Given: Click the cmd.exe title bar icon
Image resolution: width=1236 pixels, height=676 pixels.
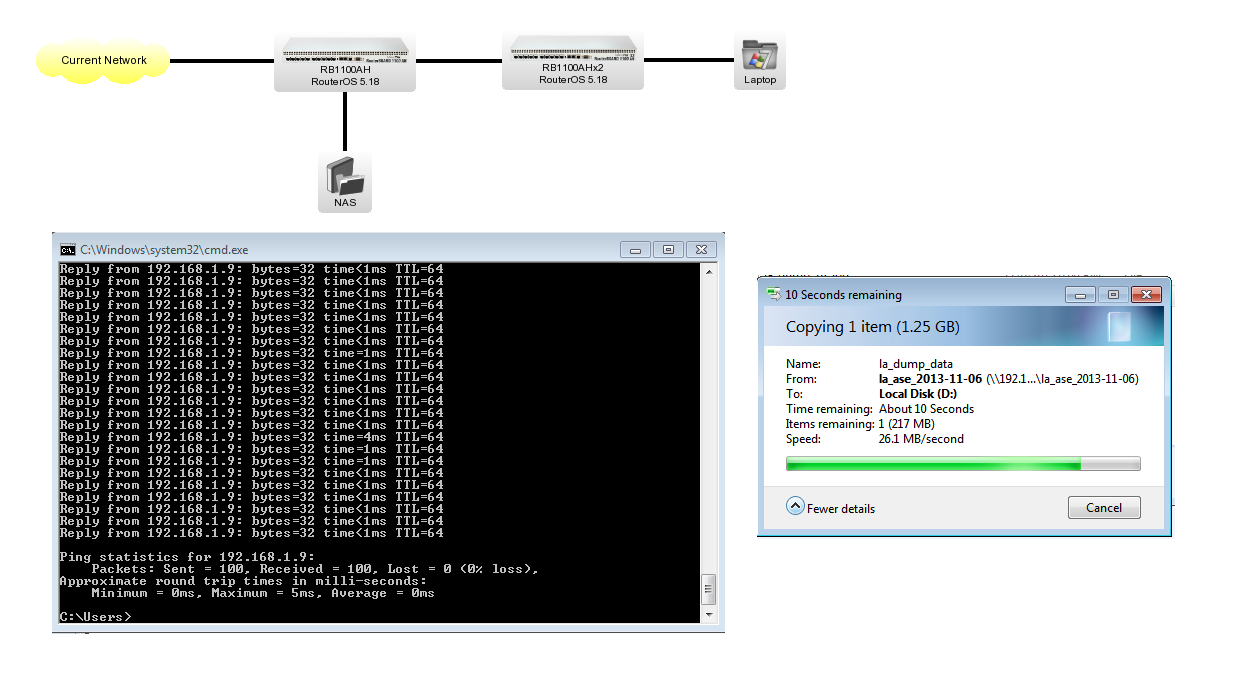Looking at the screenshot, I should tap(66, 249).
